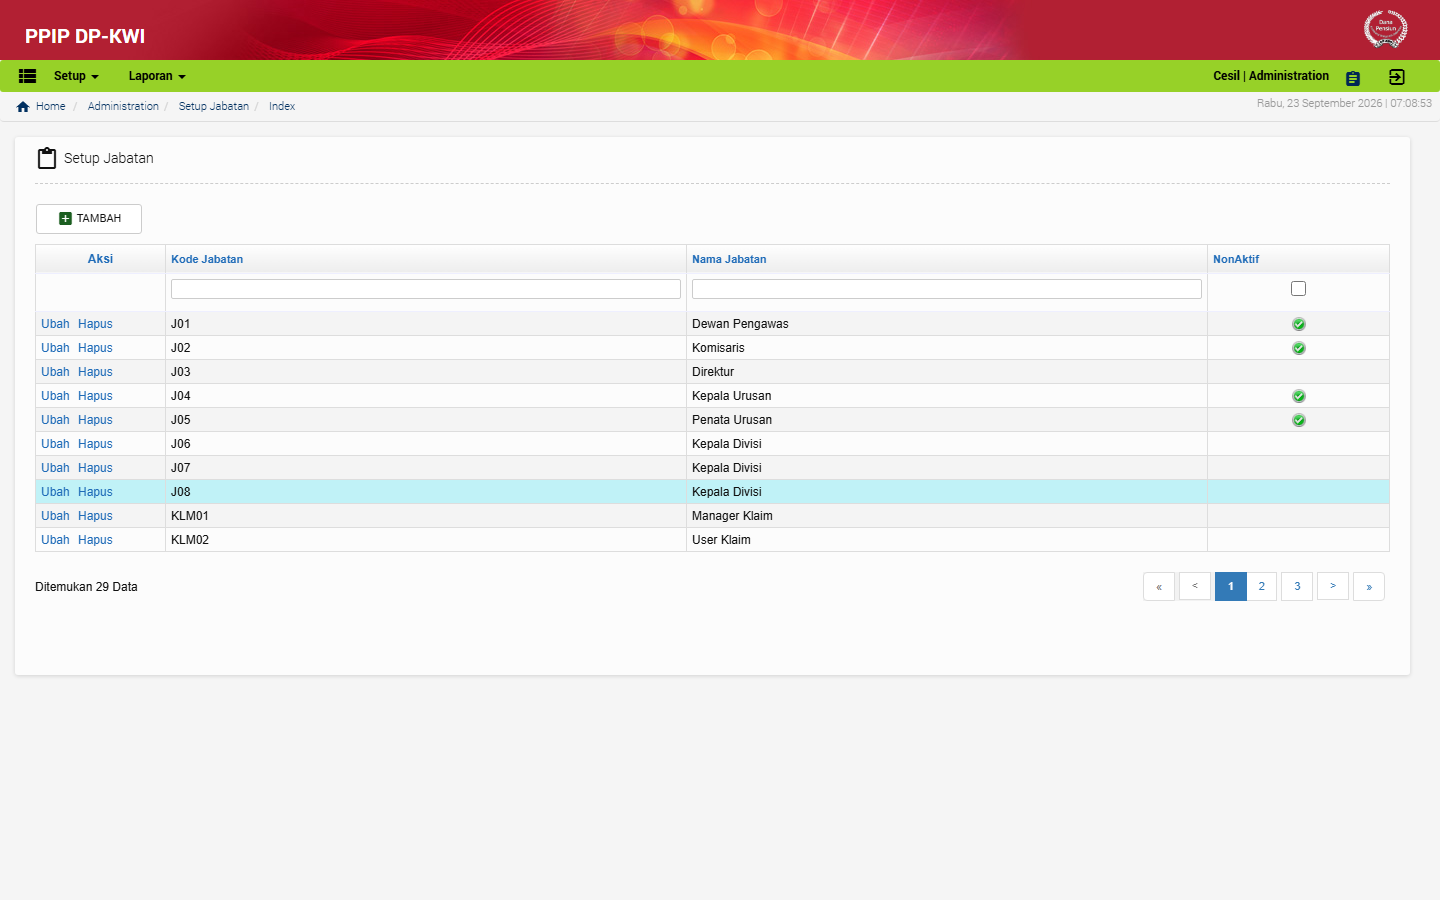Click the logout icon in green bar
This screenshot has height=900, width=1440.
pyautogui.click(x=1397, y=77)
